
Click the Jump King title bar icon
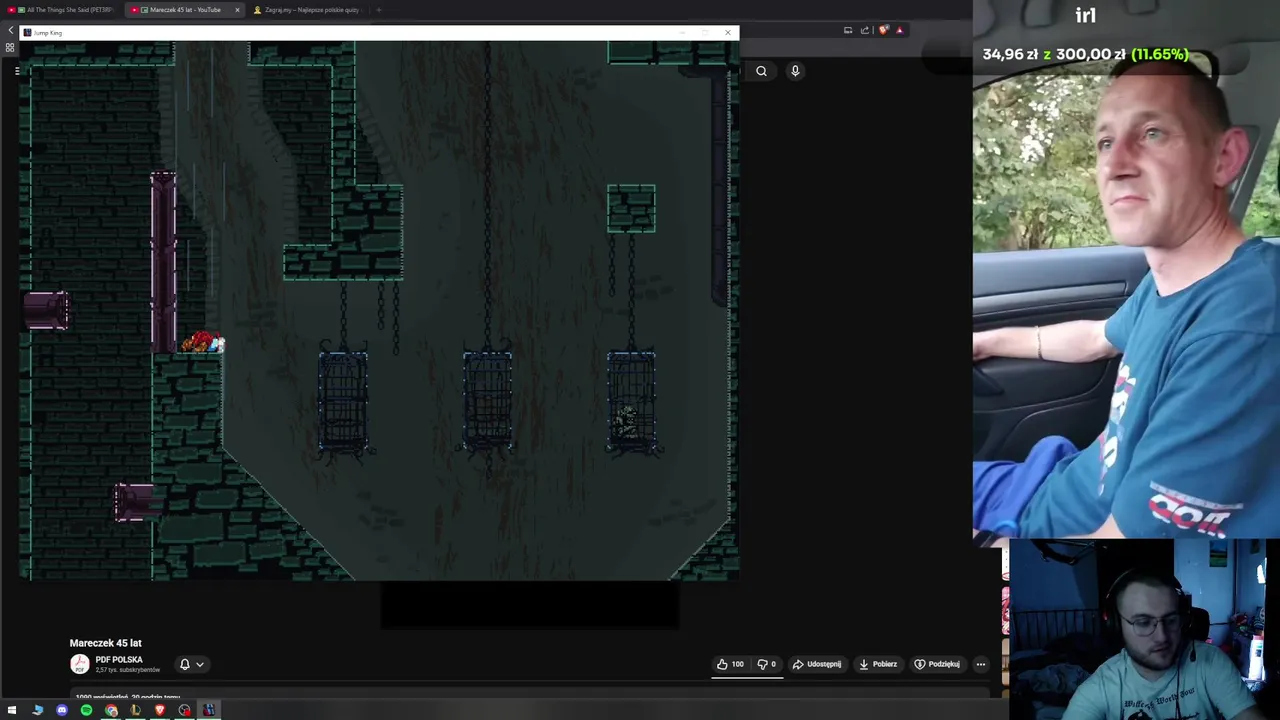point(27,33)
